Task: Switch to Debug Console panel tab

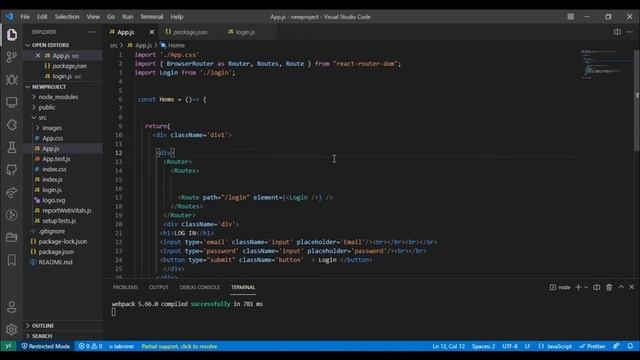Action: click(x=200, y=287)
